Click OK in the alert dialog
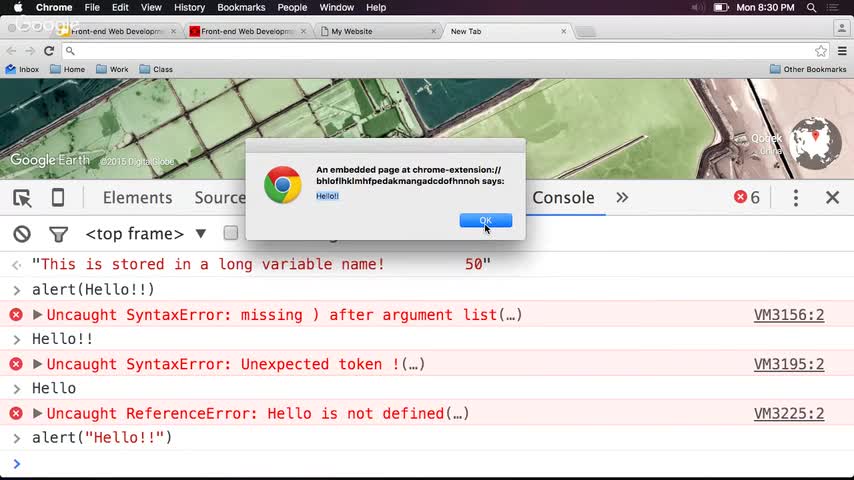The height and width of the screenshot is (480, 854). pyautogui.click(x=485, y=220)
